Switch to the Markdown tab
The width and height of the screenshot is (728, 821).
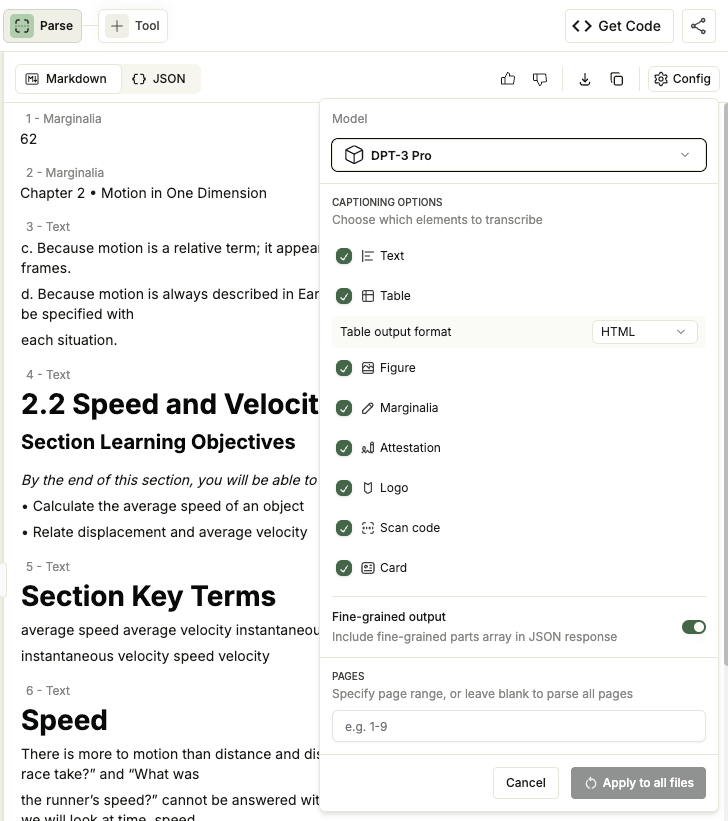click(x=68, y=79)
